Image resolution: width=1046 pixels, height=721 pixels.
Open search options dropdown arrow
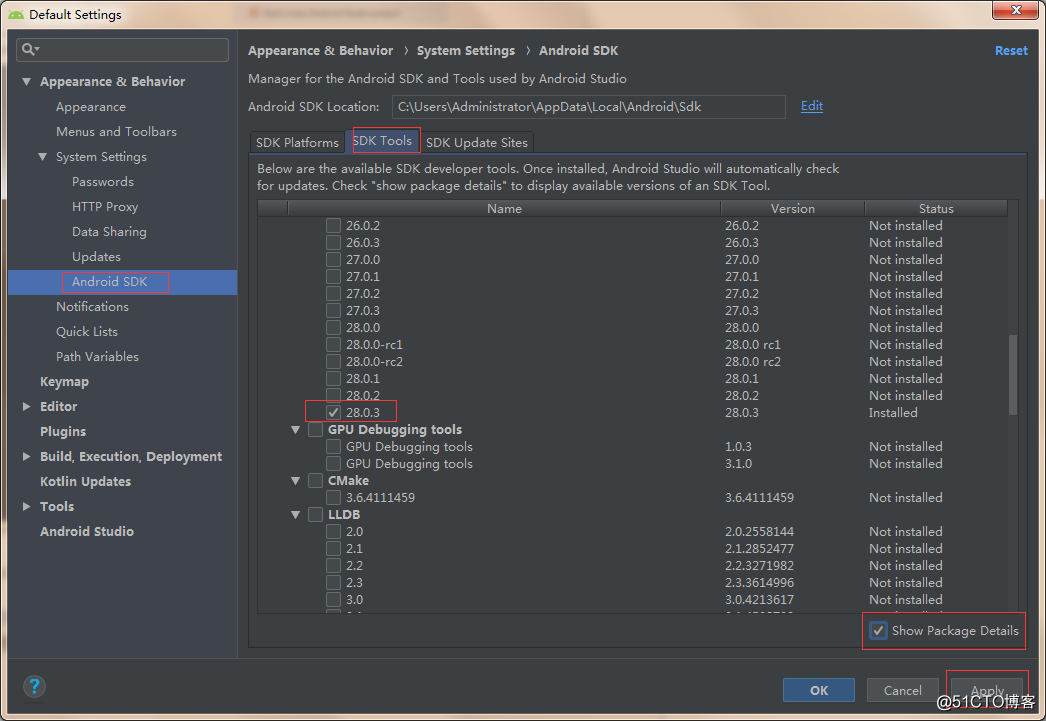click(37, 49)
